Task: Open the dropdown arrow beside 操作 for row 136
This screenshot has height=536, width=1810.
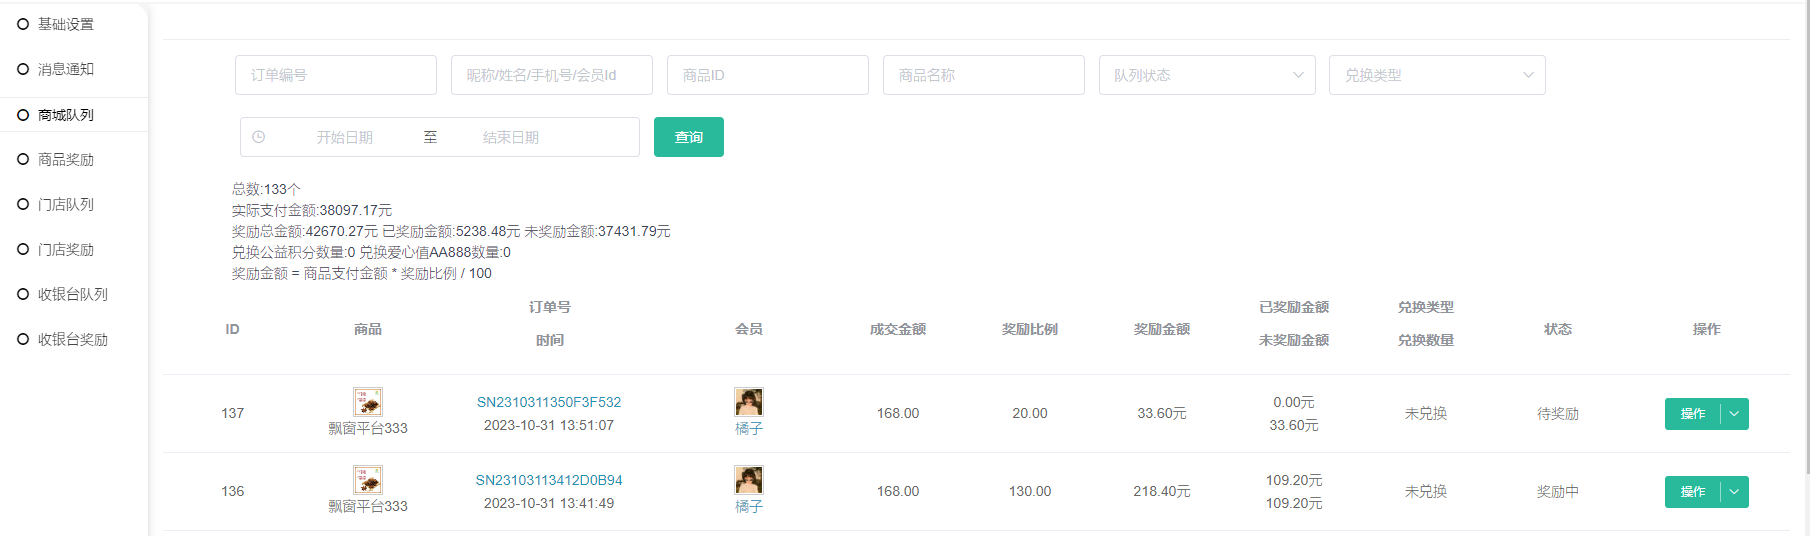Action: coord(1735,492)
